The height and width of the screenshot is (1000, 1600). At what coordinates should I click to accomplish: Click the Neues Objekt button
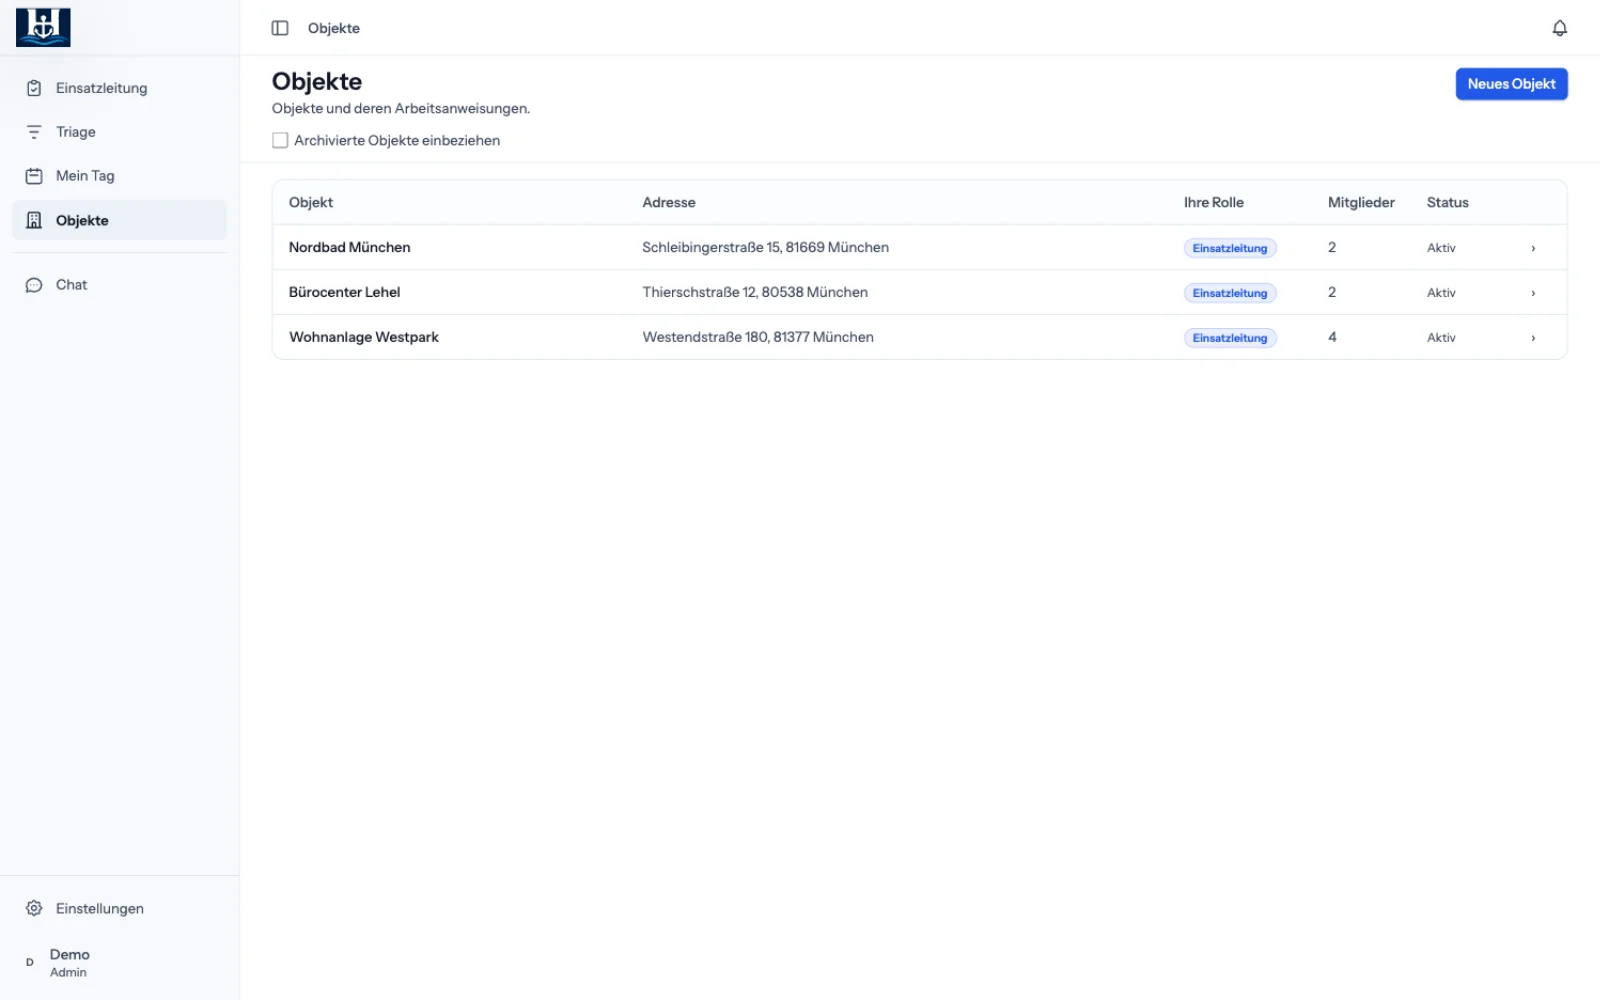click(x=1511, y=84)
